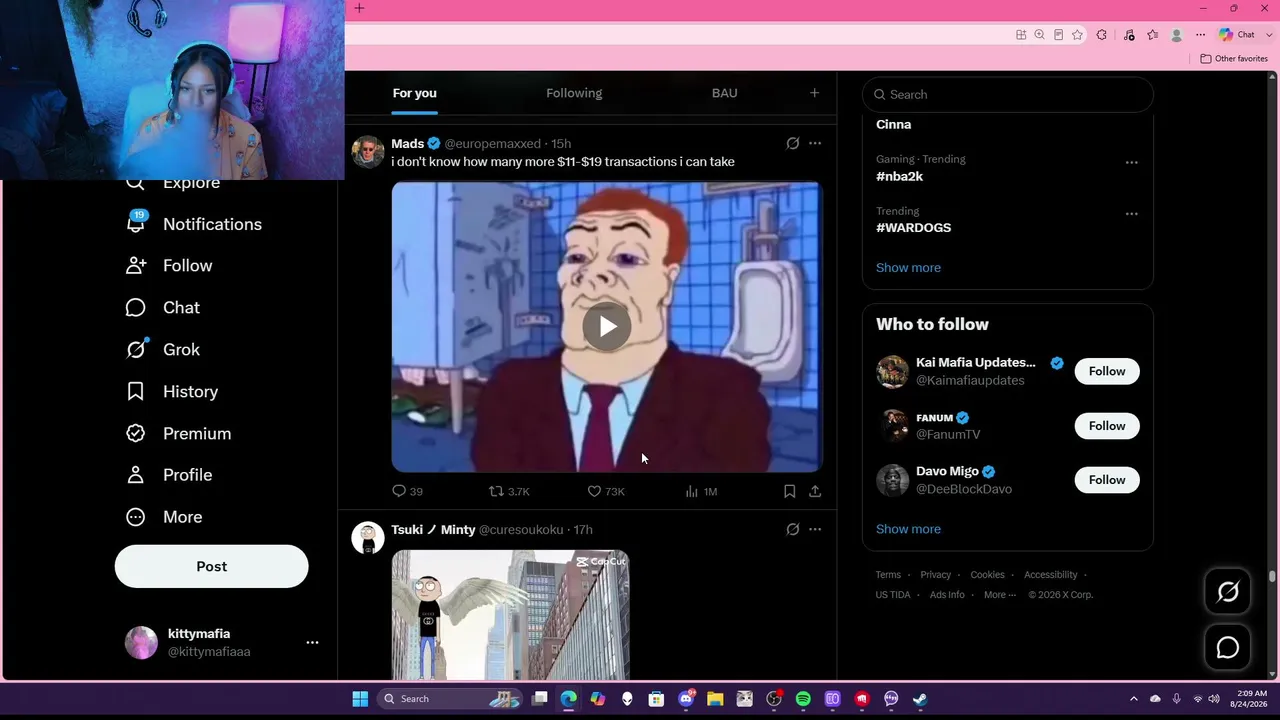Image resolution: width=1280 pixels, height=720 pixels.
Task: Open kittymafia account options menu
Action: [x=312, y=643]
